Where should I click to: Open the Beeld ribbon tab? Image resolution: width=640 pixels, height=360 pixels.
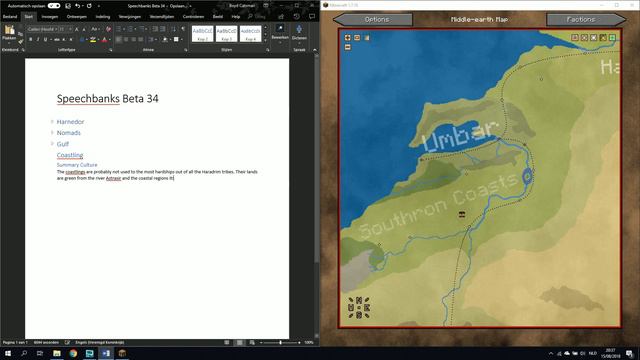(x=218, y=17)
